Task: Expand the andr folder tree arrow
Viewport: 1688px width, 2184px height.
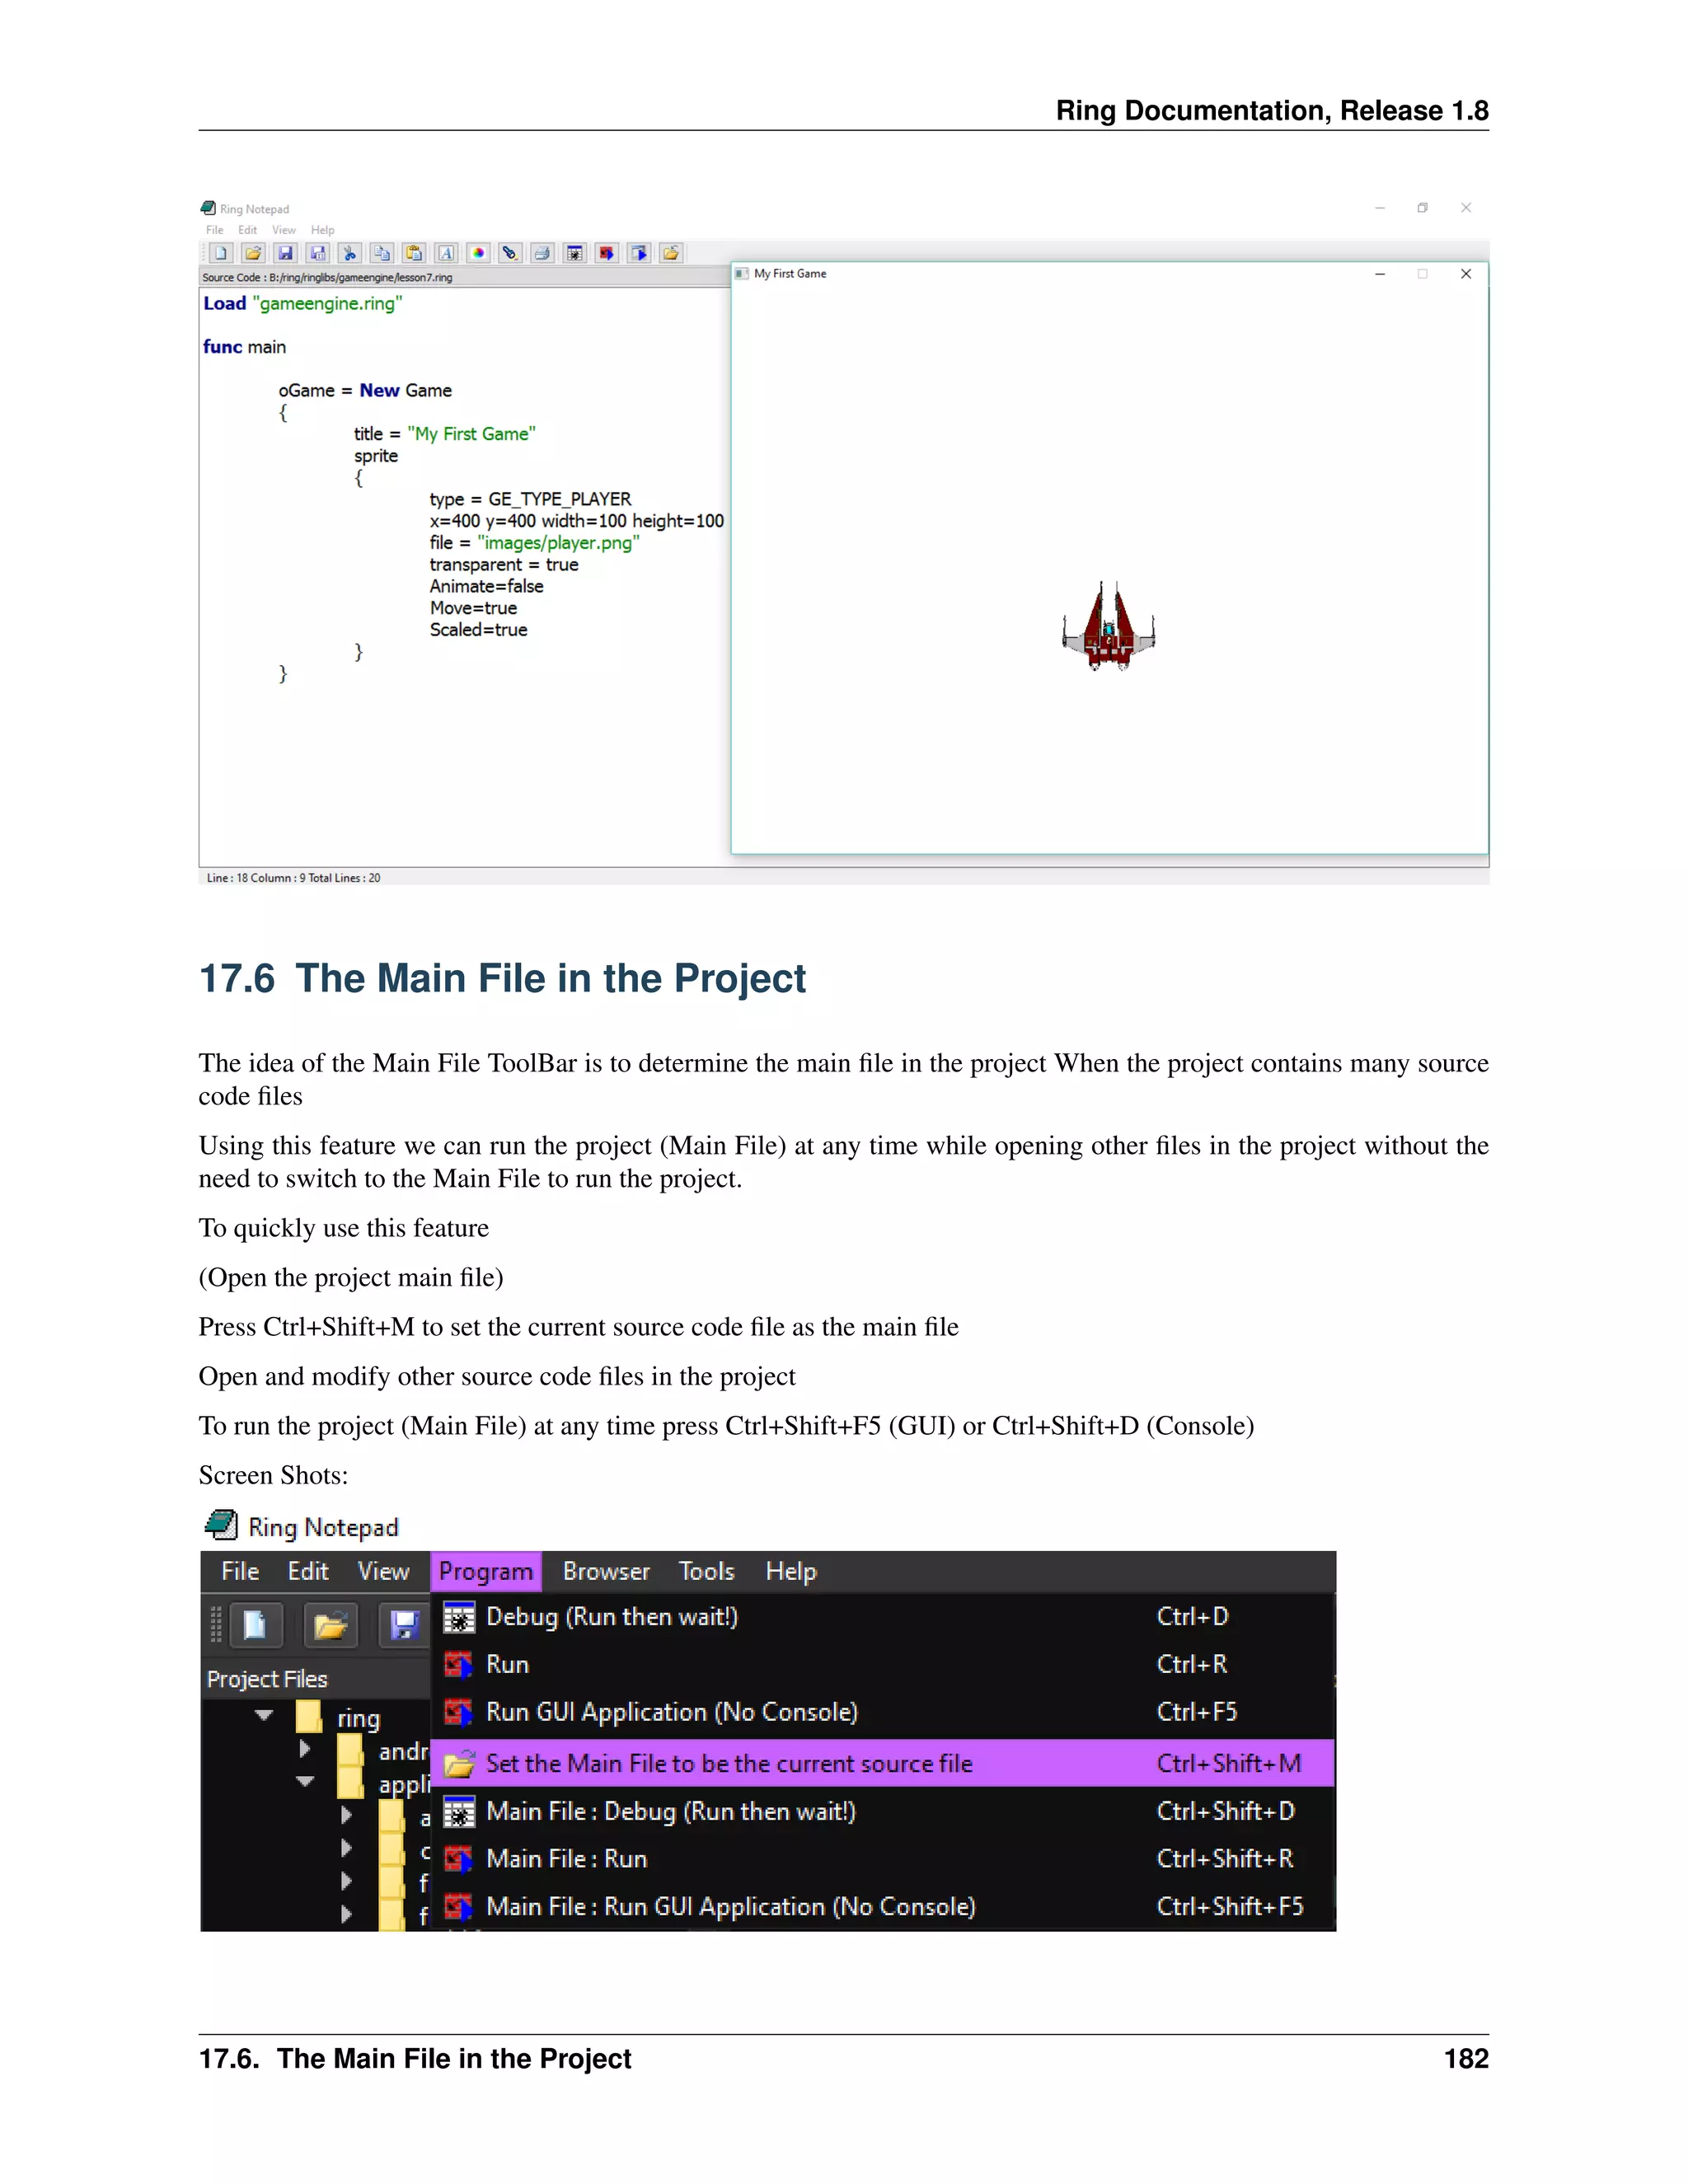Action: tap(305, 1748)
